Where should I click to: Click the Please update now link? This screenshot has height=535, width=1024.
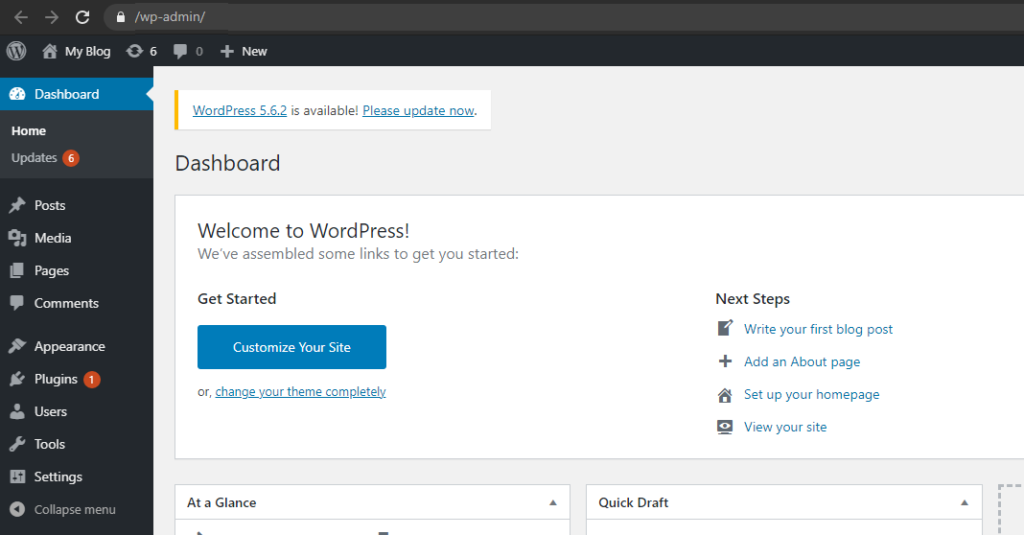(x=418, y=110)
